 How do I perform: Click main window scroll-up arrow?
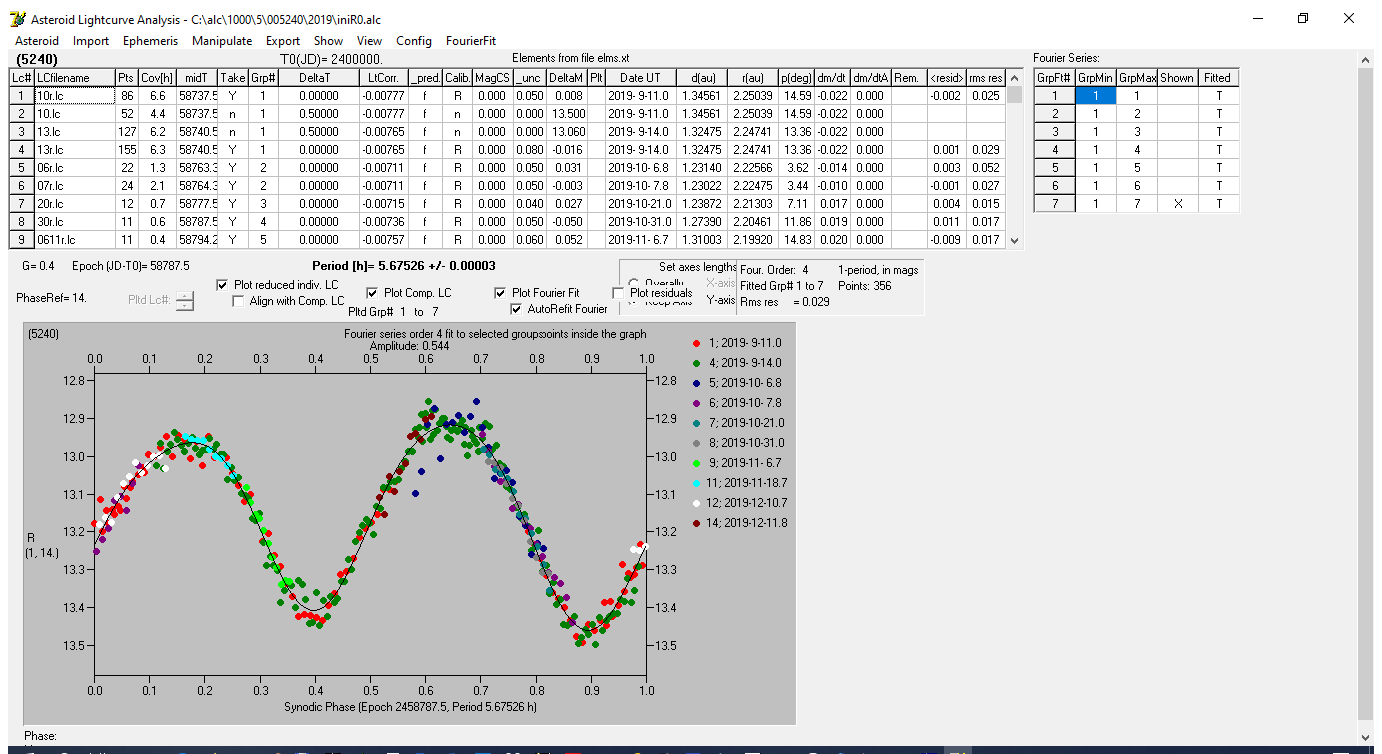[1367, 60]
